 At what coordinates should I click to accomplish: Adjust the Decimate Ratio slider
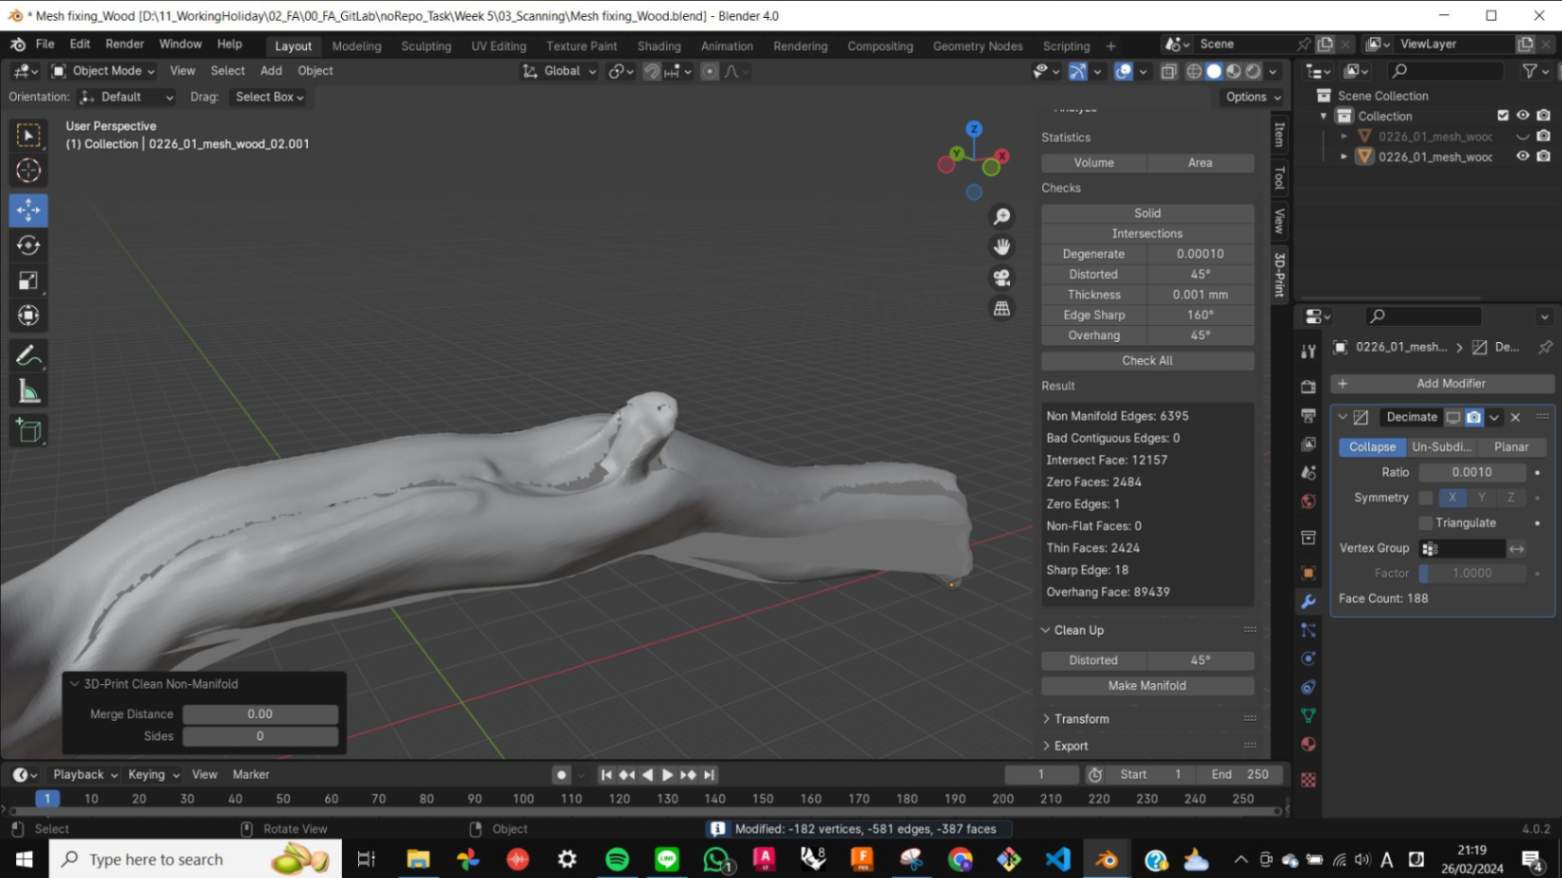pyautogui.click(x=1471, y=472)
